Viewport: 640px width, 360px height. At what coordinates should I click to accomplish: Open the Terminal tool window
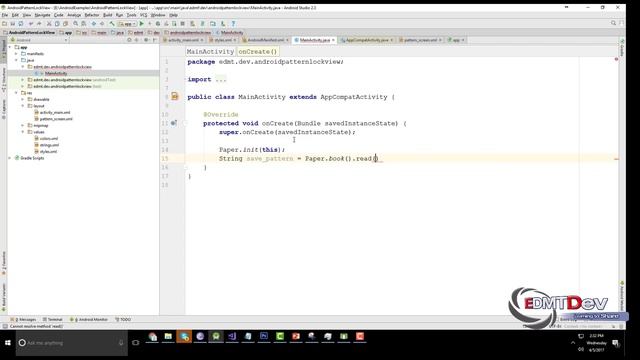tap(53, 320)
